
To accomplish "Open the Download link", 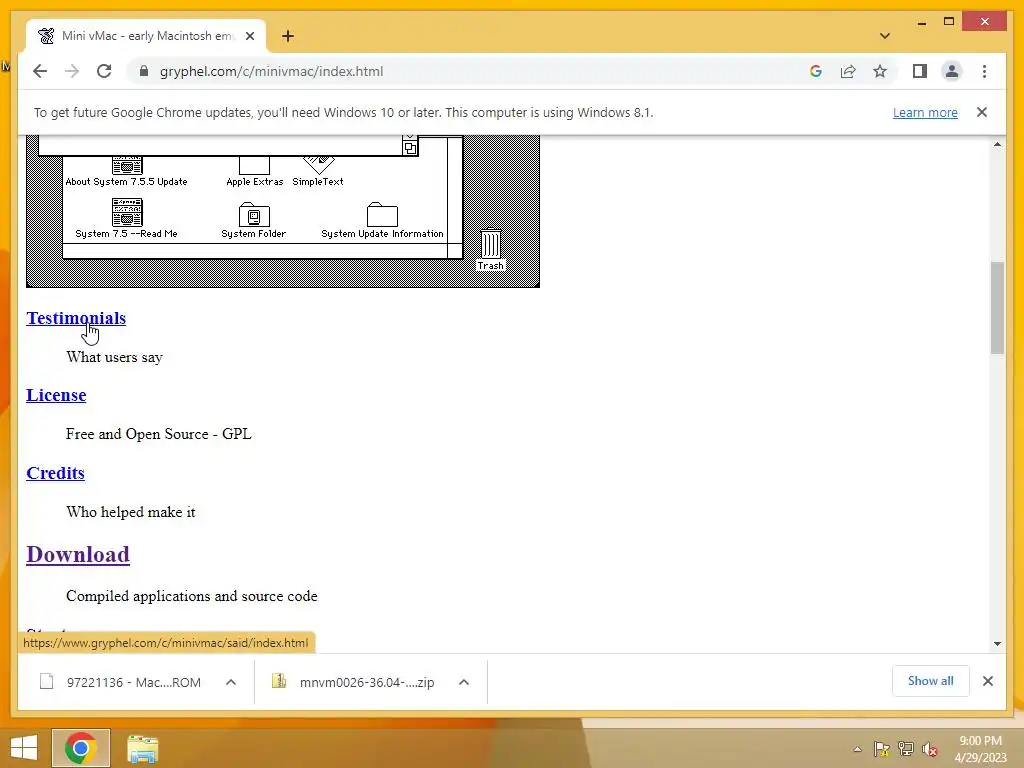I will tap(78, 554).
